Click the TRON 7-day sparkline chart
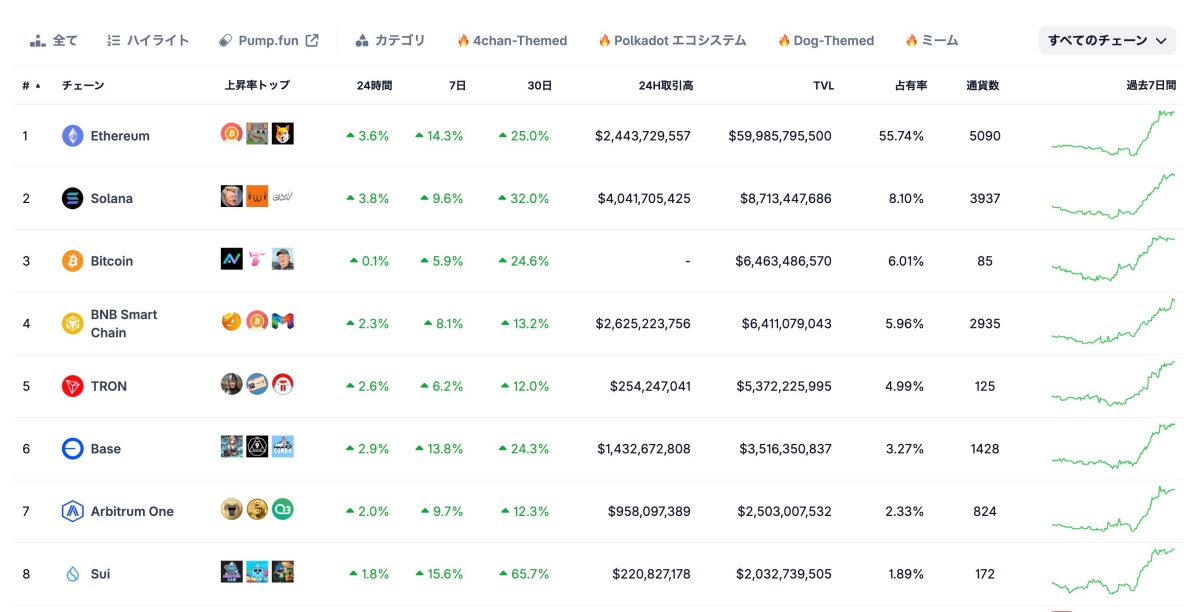The width and height of the screenshot is (1200, 612). 1113,384
